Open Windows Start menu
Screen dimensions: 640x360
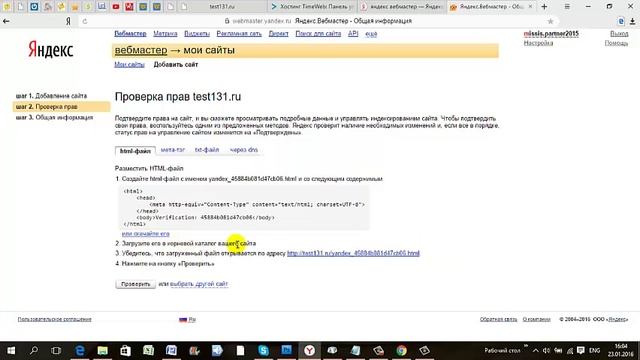[11, 350]
